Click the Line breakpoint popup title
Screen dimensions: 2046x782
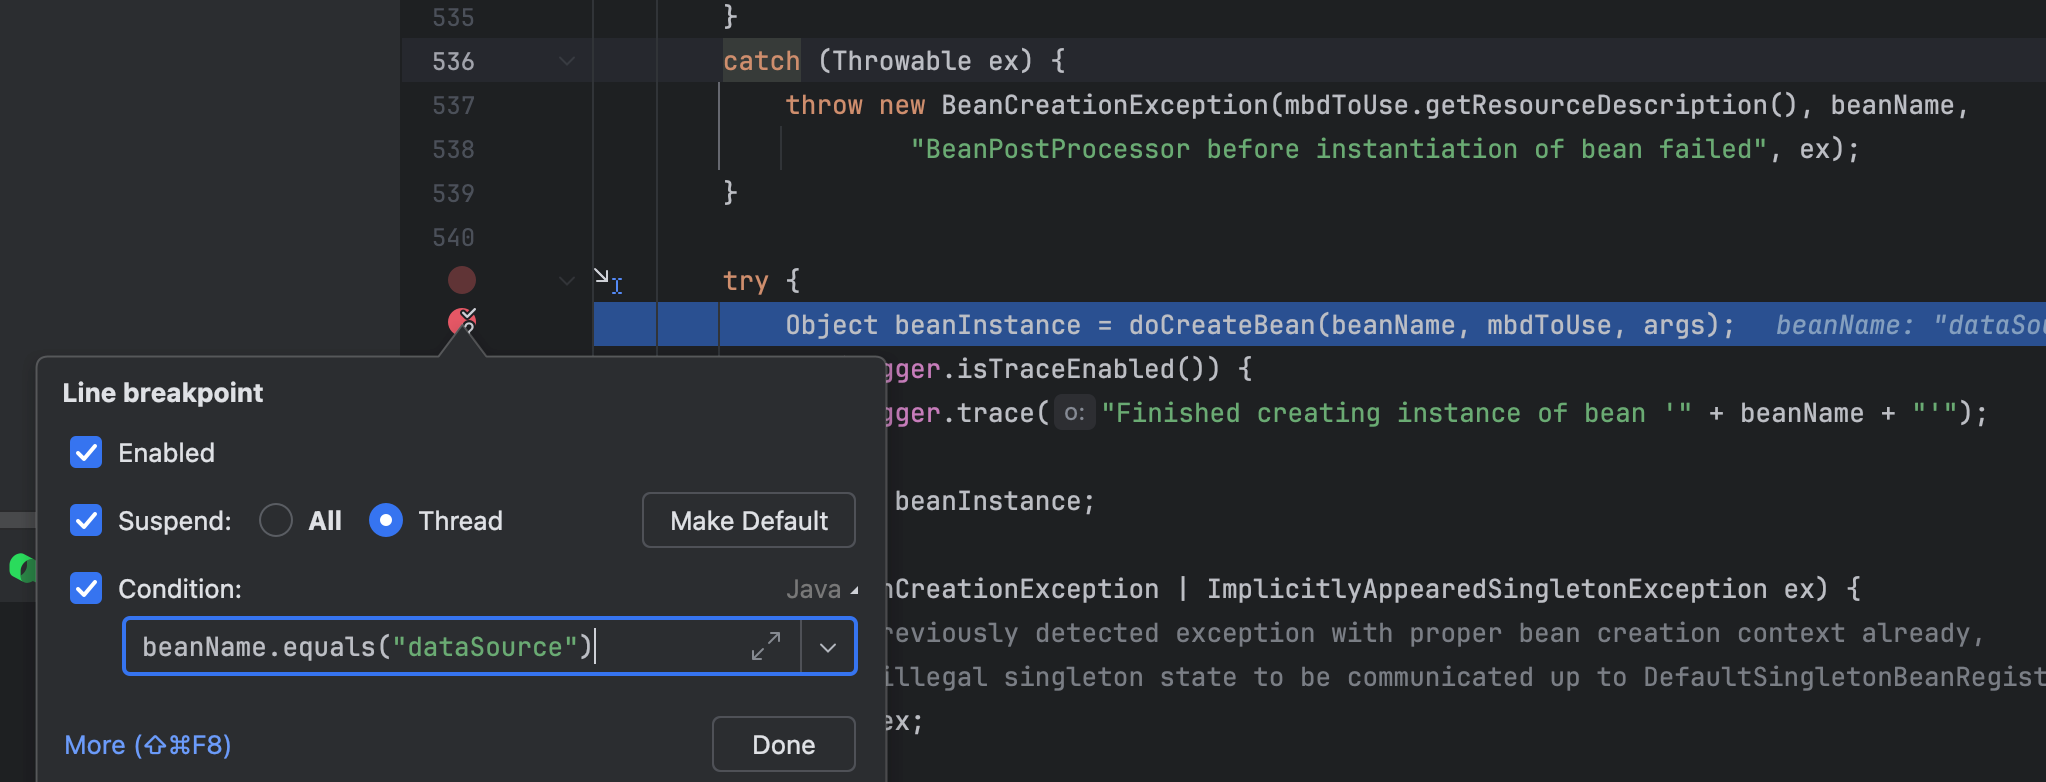(x=163, y=393)
